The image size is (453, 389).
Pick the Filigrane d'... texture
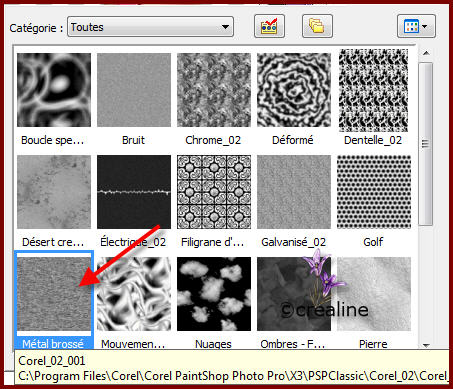pos(214,192)
